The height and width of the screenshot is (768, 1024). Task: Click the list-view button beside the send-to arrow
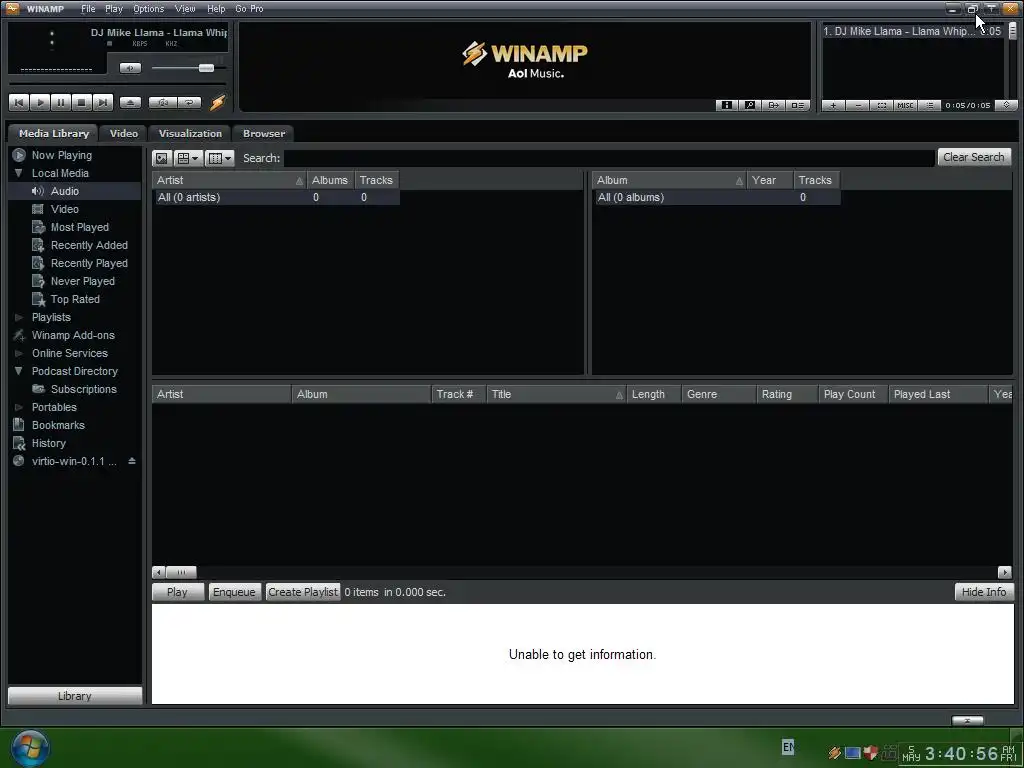[797, 105]
